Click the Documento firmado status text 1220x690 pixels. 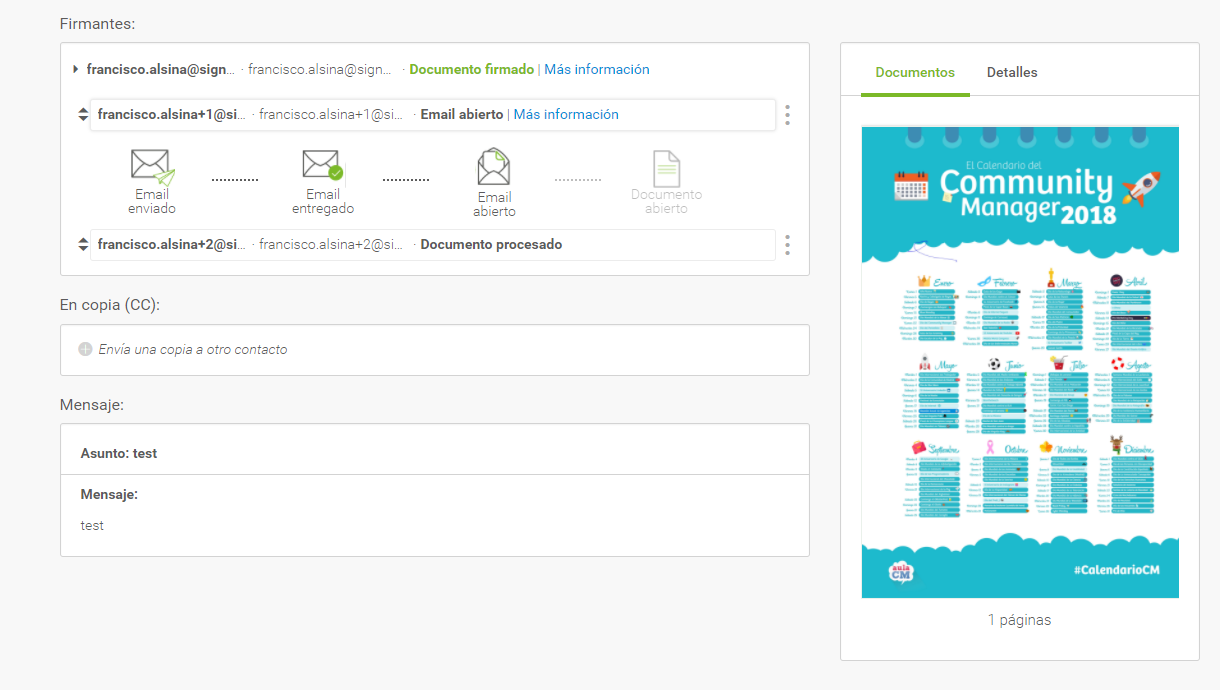pyautogui.click(x=472, y=70)
